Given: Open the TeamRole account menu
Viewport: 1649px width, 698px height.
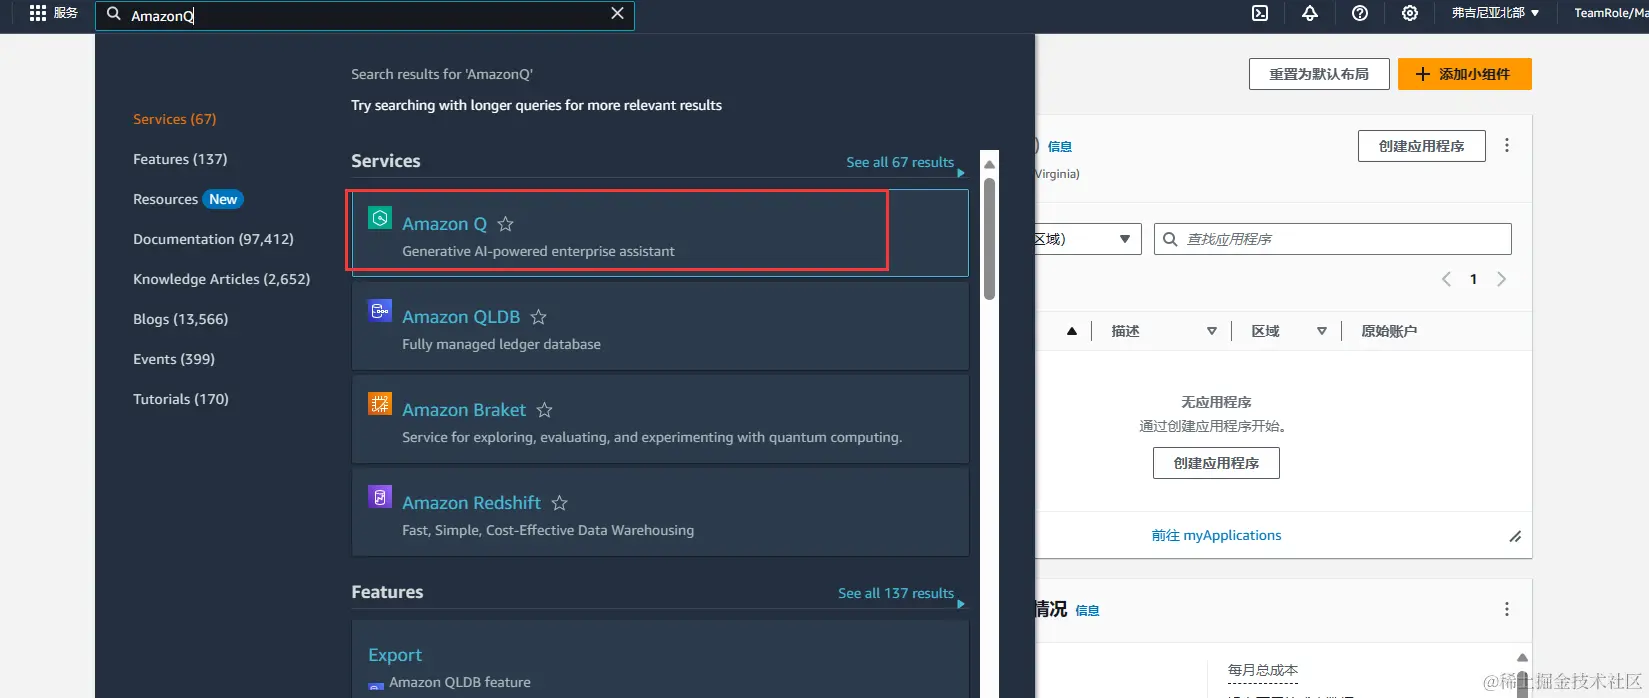Looking at the screenshot, I should [1610, 13].
